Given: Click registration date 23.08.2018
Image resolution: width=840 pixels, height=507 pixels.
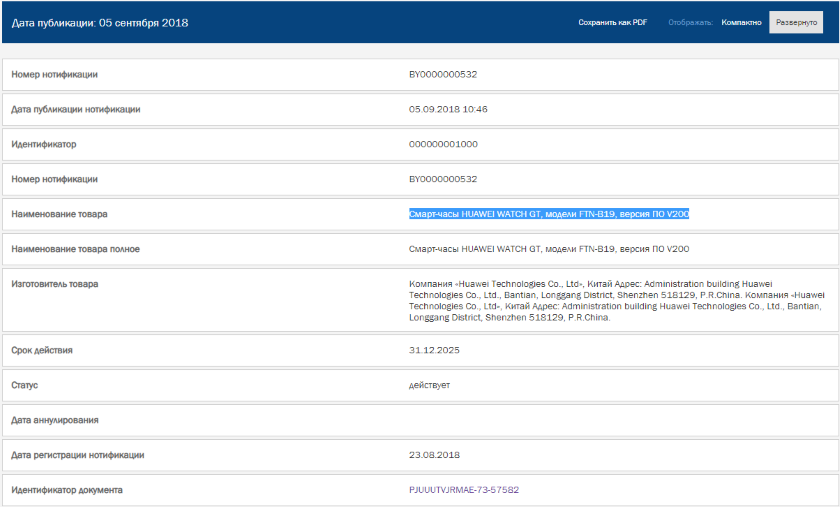Looking at the screenshot, I should (434, 455).
